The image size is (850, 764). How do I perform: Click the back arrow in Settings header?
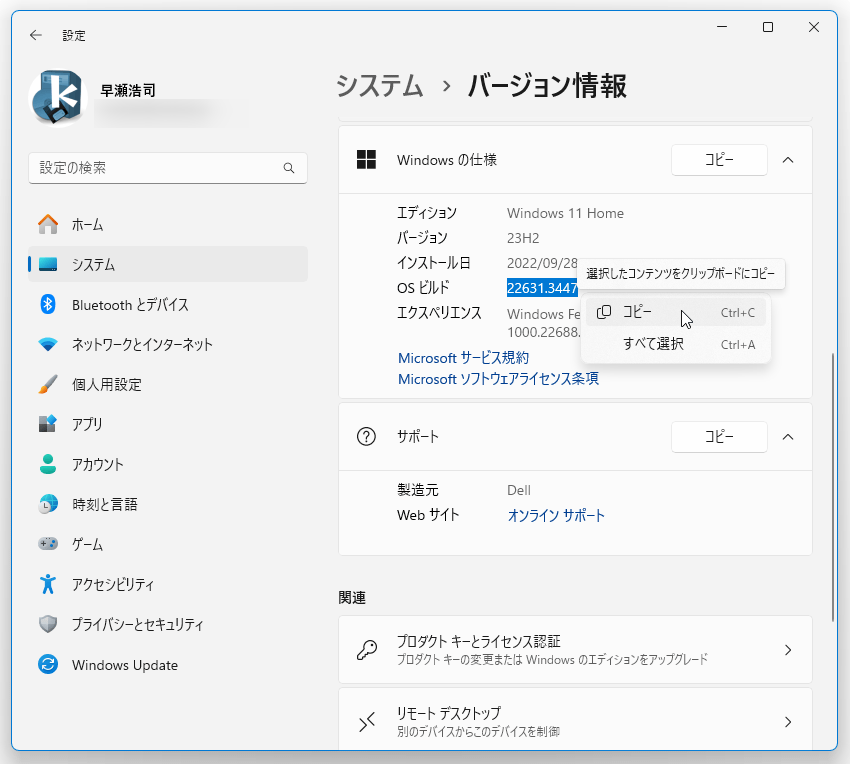(x=36, y=35)
